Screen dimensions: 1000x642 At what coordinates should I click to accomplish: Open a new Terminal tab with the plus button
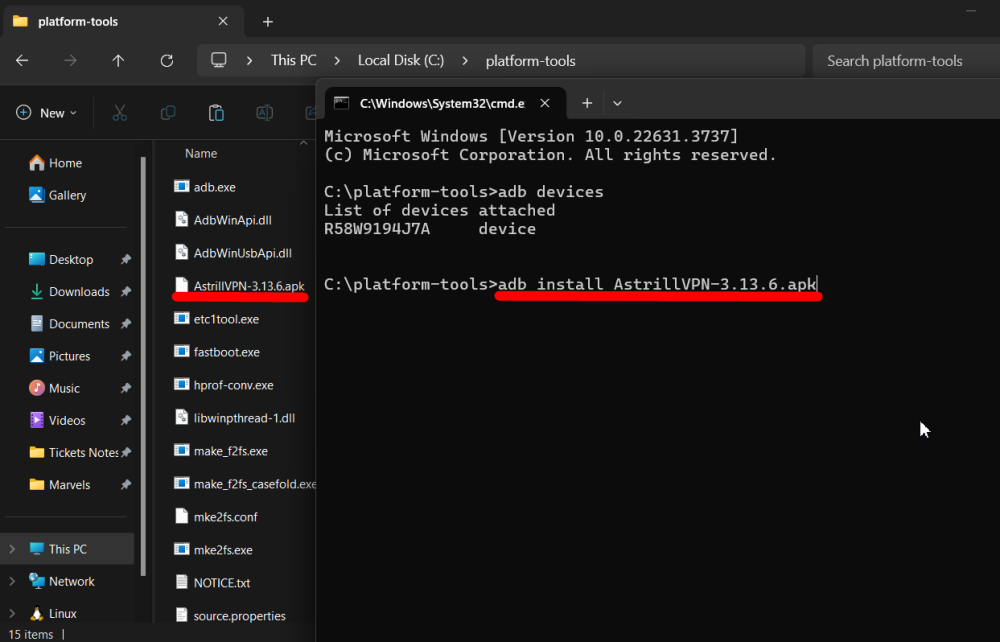click(x=587, y=102)
